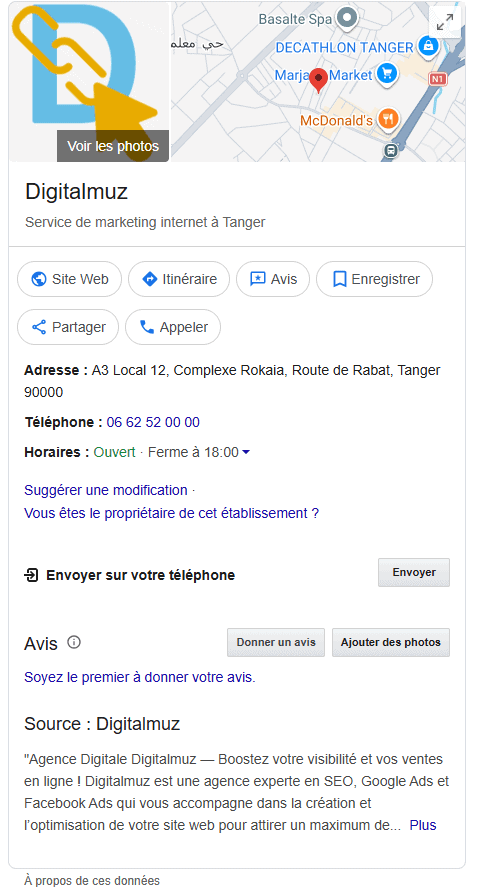Click phone number 06 62 52 00 00

click(153, 422)
